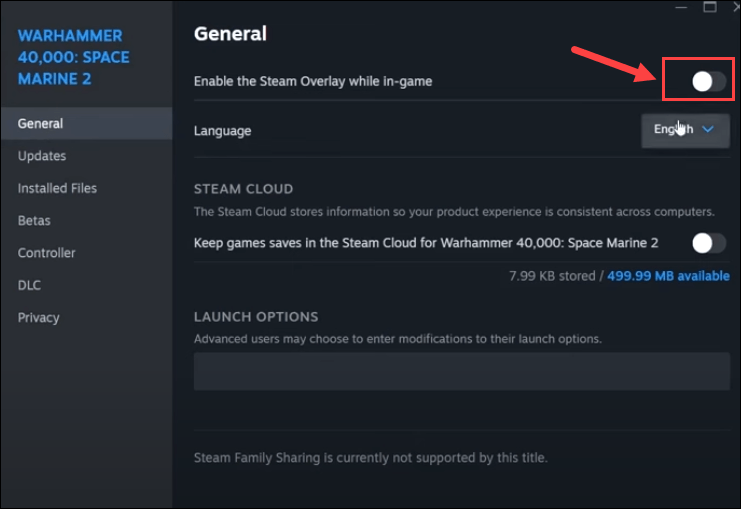Click the 7.99 KB stored text
Image resolution: width=741 pixels, height=509 pixels.
[x=553, y=276]
